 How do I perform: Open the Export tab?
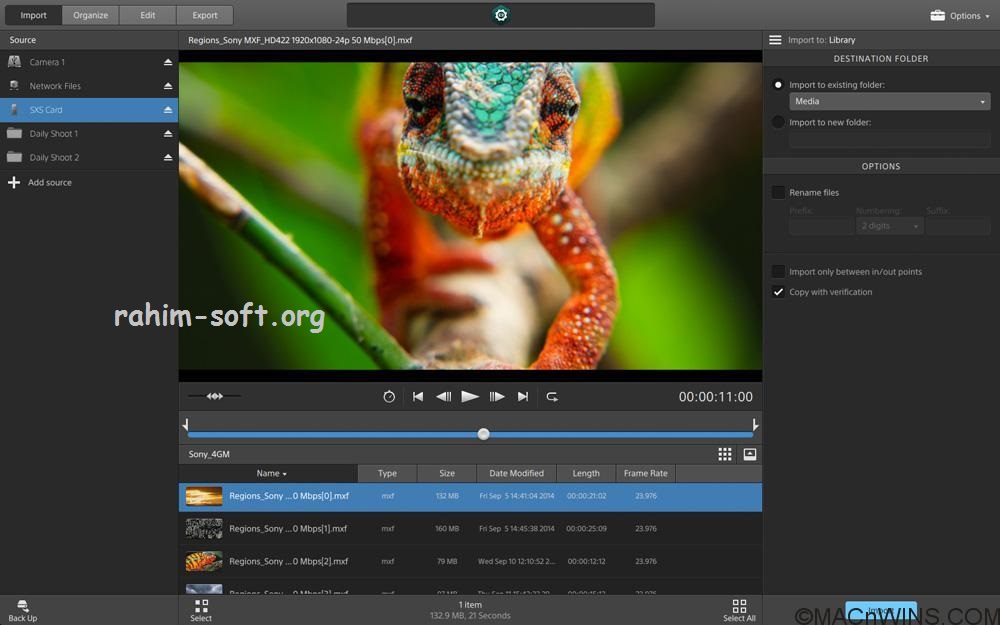205,15
